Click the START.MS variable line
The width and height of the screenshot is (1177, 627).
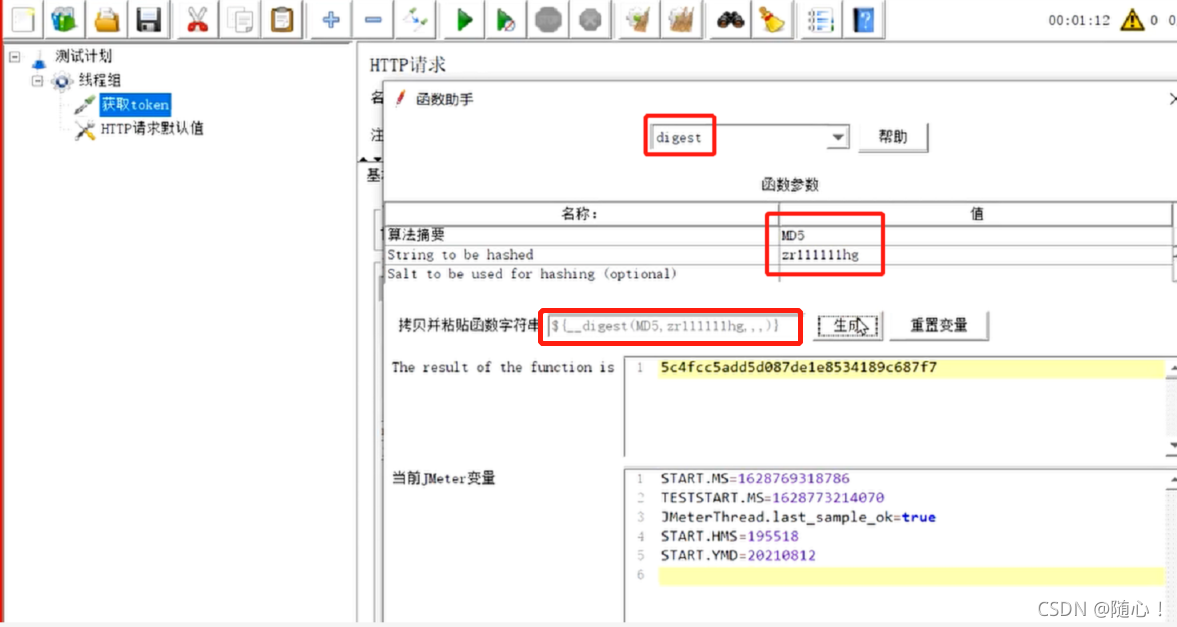[754, 478]
